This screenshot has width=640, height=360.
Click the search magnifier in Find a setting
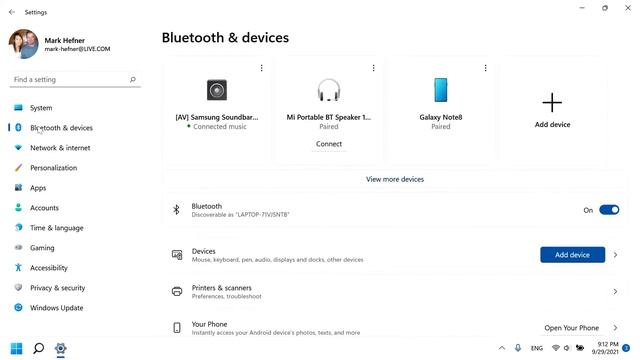[x=133, y=80]
